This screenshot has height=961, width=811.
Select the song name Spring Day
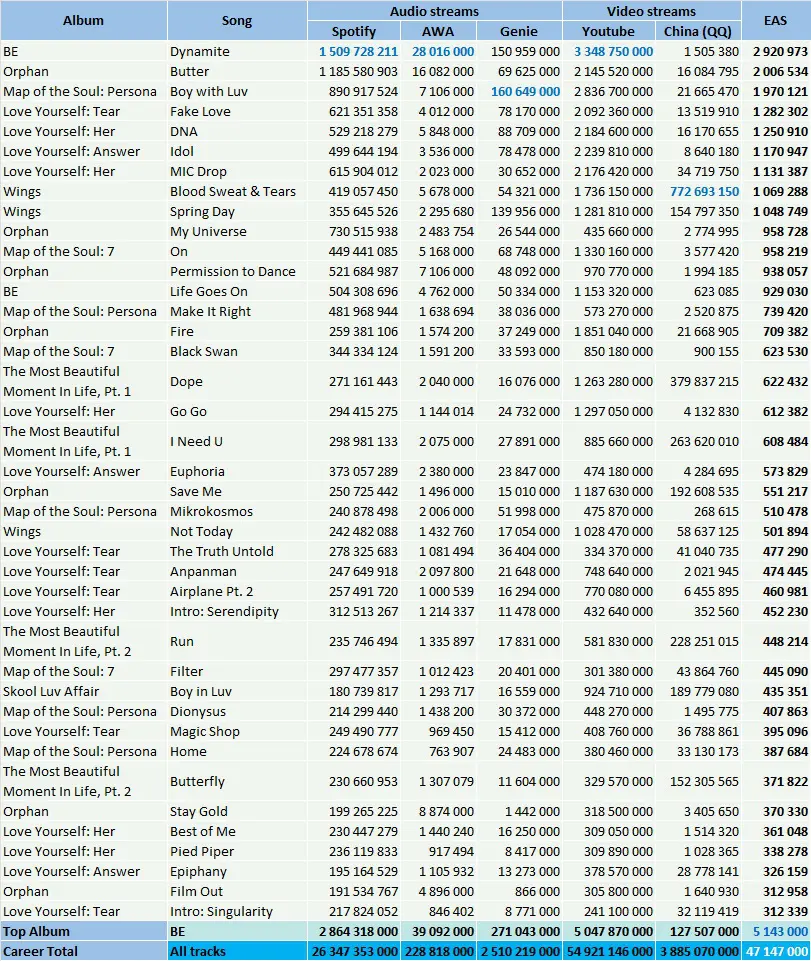tap(202, 211)
